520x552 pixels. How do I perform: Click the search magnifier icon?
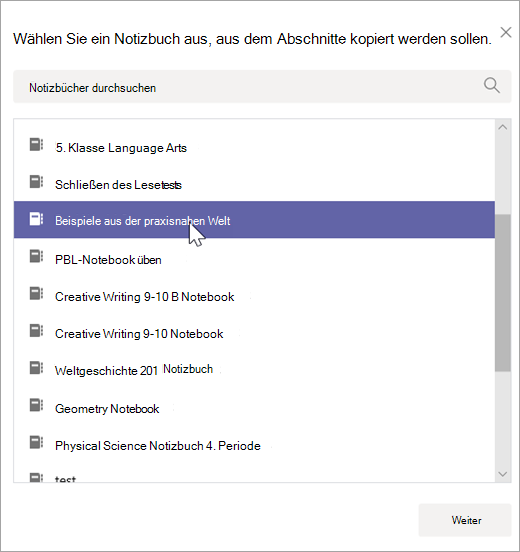click(x=491, y=86)
